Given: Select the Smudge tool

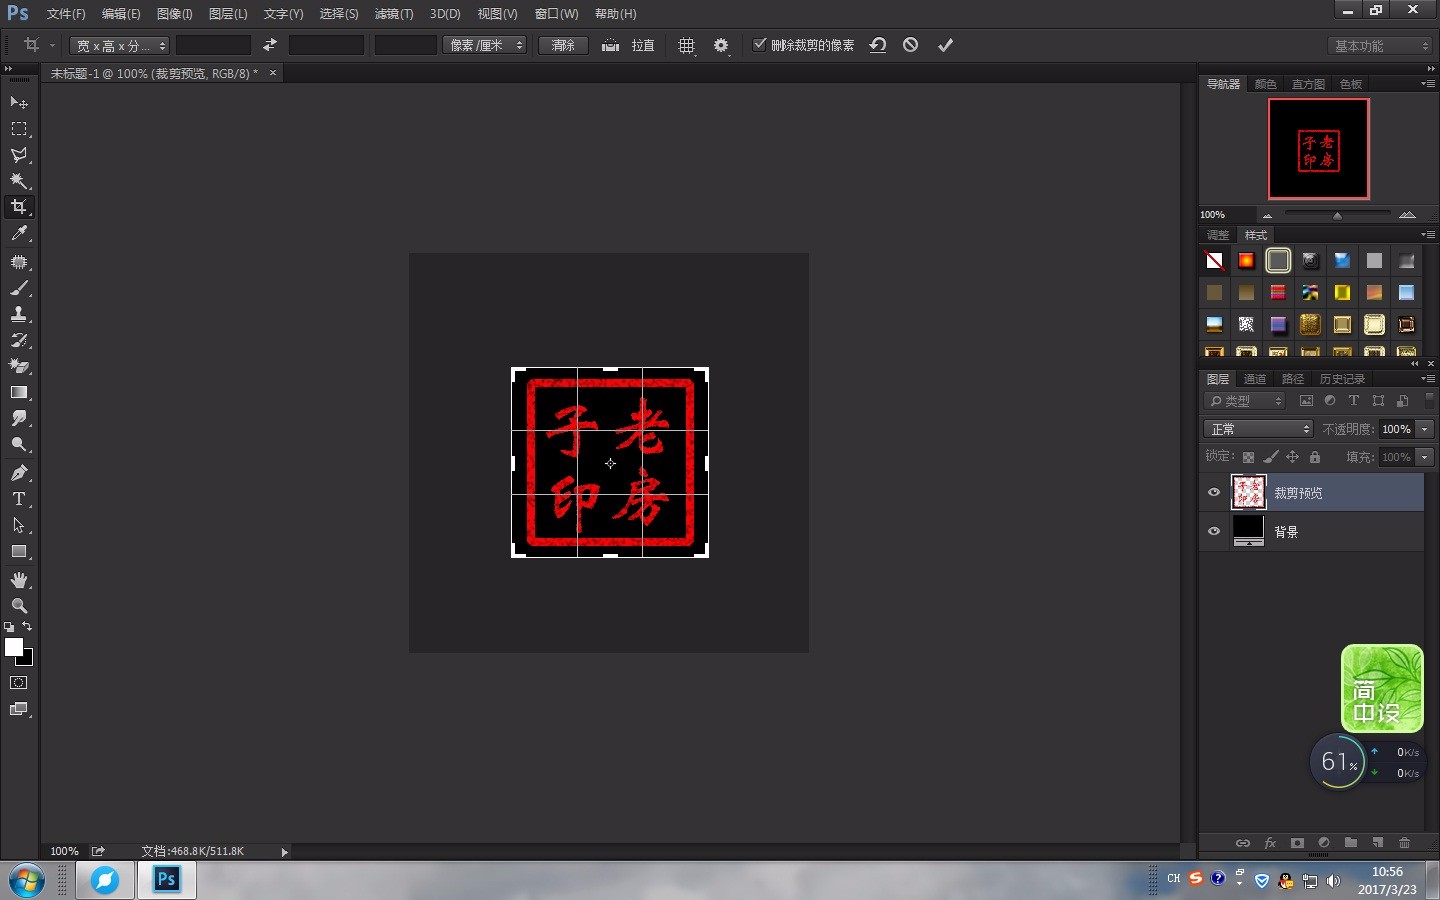Looking at the screenshot, I should [x=19, y=418].
